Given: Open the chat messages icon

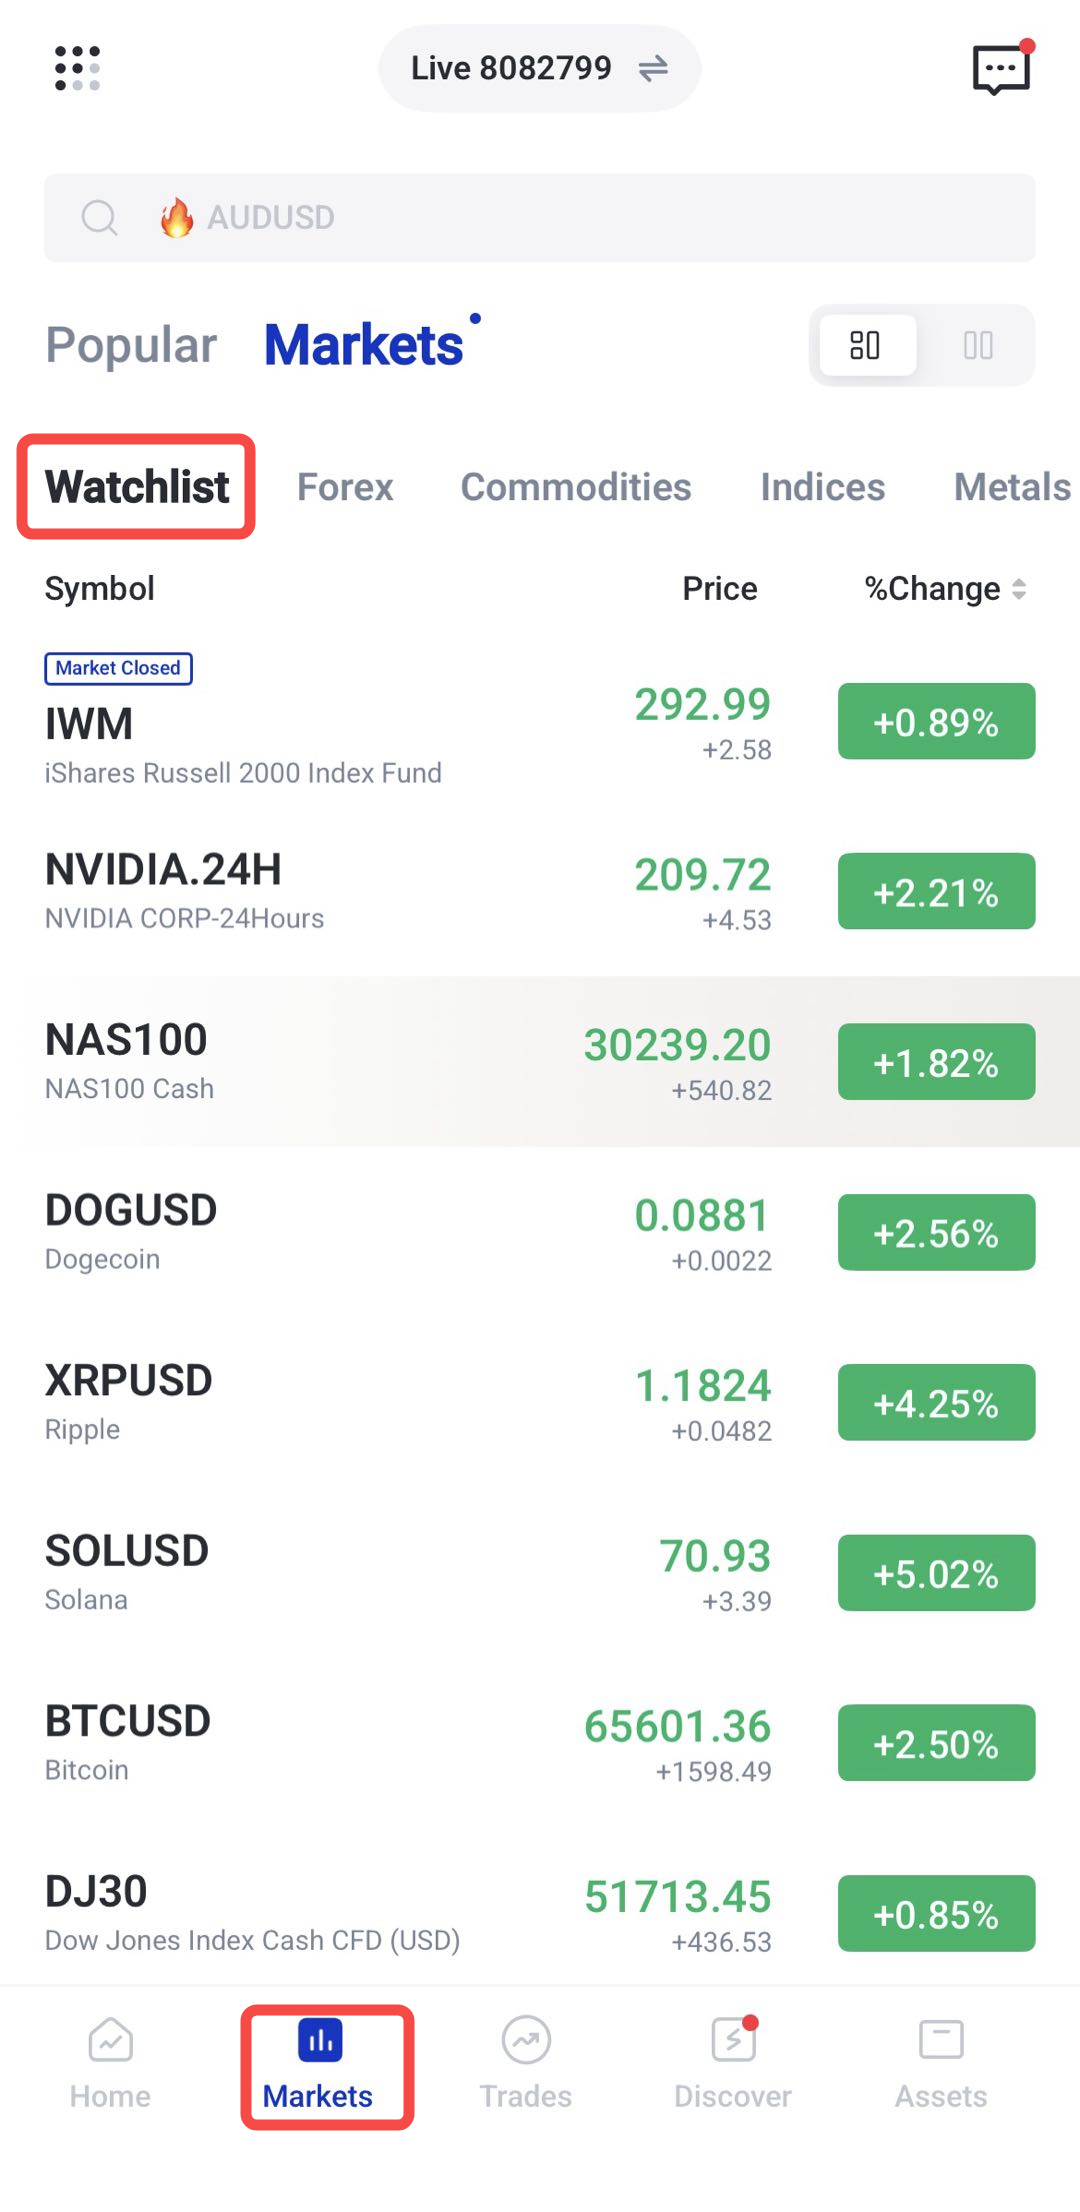Looking at the screenshot, I should point(1002,68).
